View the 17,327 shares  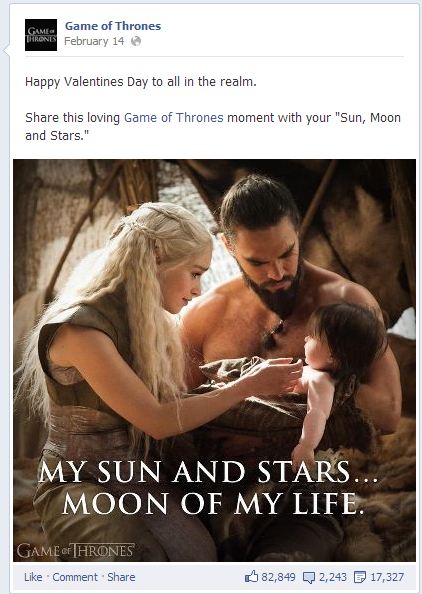(x=387, y=577)
